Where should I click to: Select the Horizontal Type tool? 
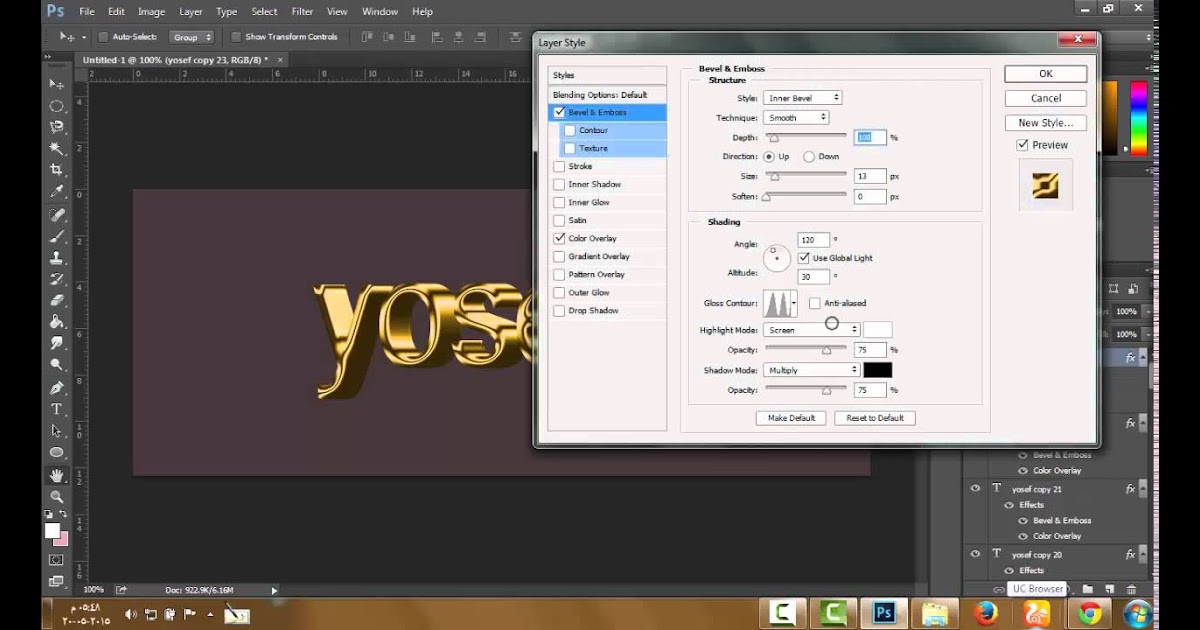click(57, 409)
